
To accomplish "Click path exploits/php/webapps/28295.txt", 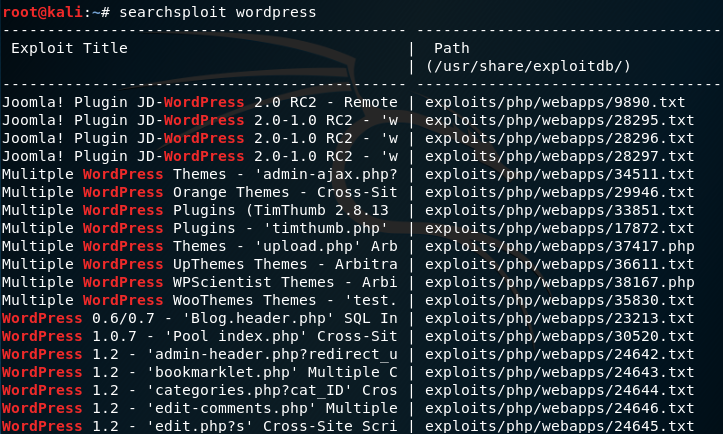I will pyautogui.click(x=559, y=120).
